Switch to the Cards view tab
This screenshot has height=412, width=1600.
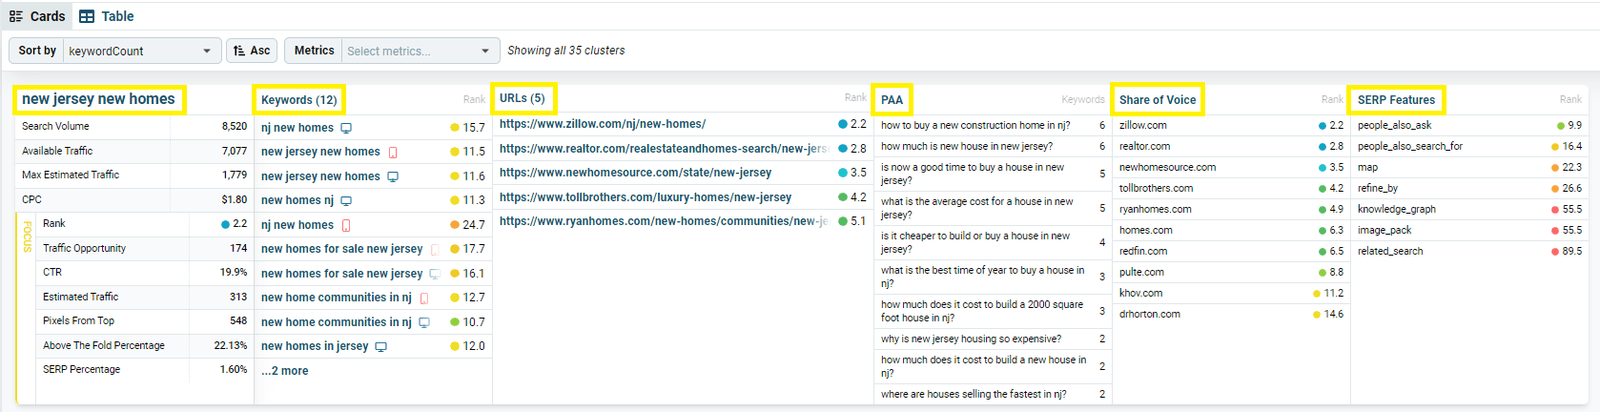pos(37,16)
